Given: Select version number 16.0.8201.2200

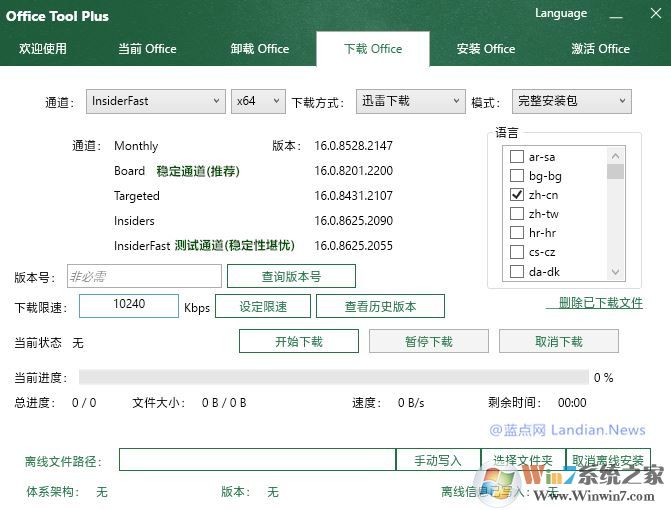Looking at the screenshot, I should 353,171.
